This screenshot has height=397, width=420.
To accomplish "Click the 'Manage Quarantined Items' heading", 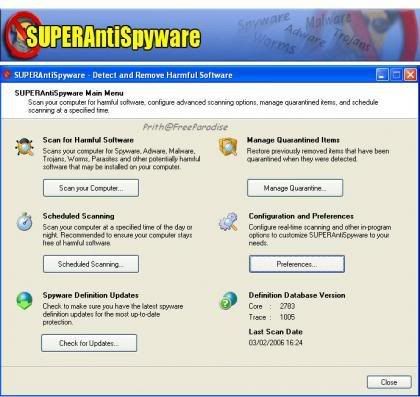I will pyautogui.click(x=293, y=140).
